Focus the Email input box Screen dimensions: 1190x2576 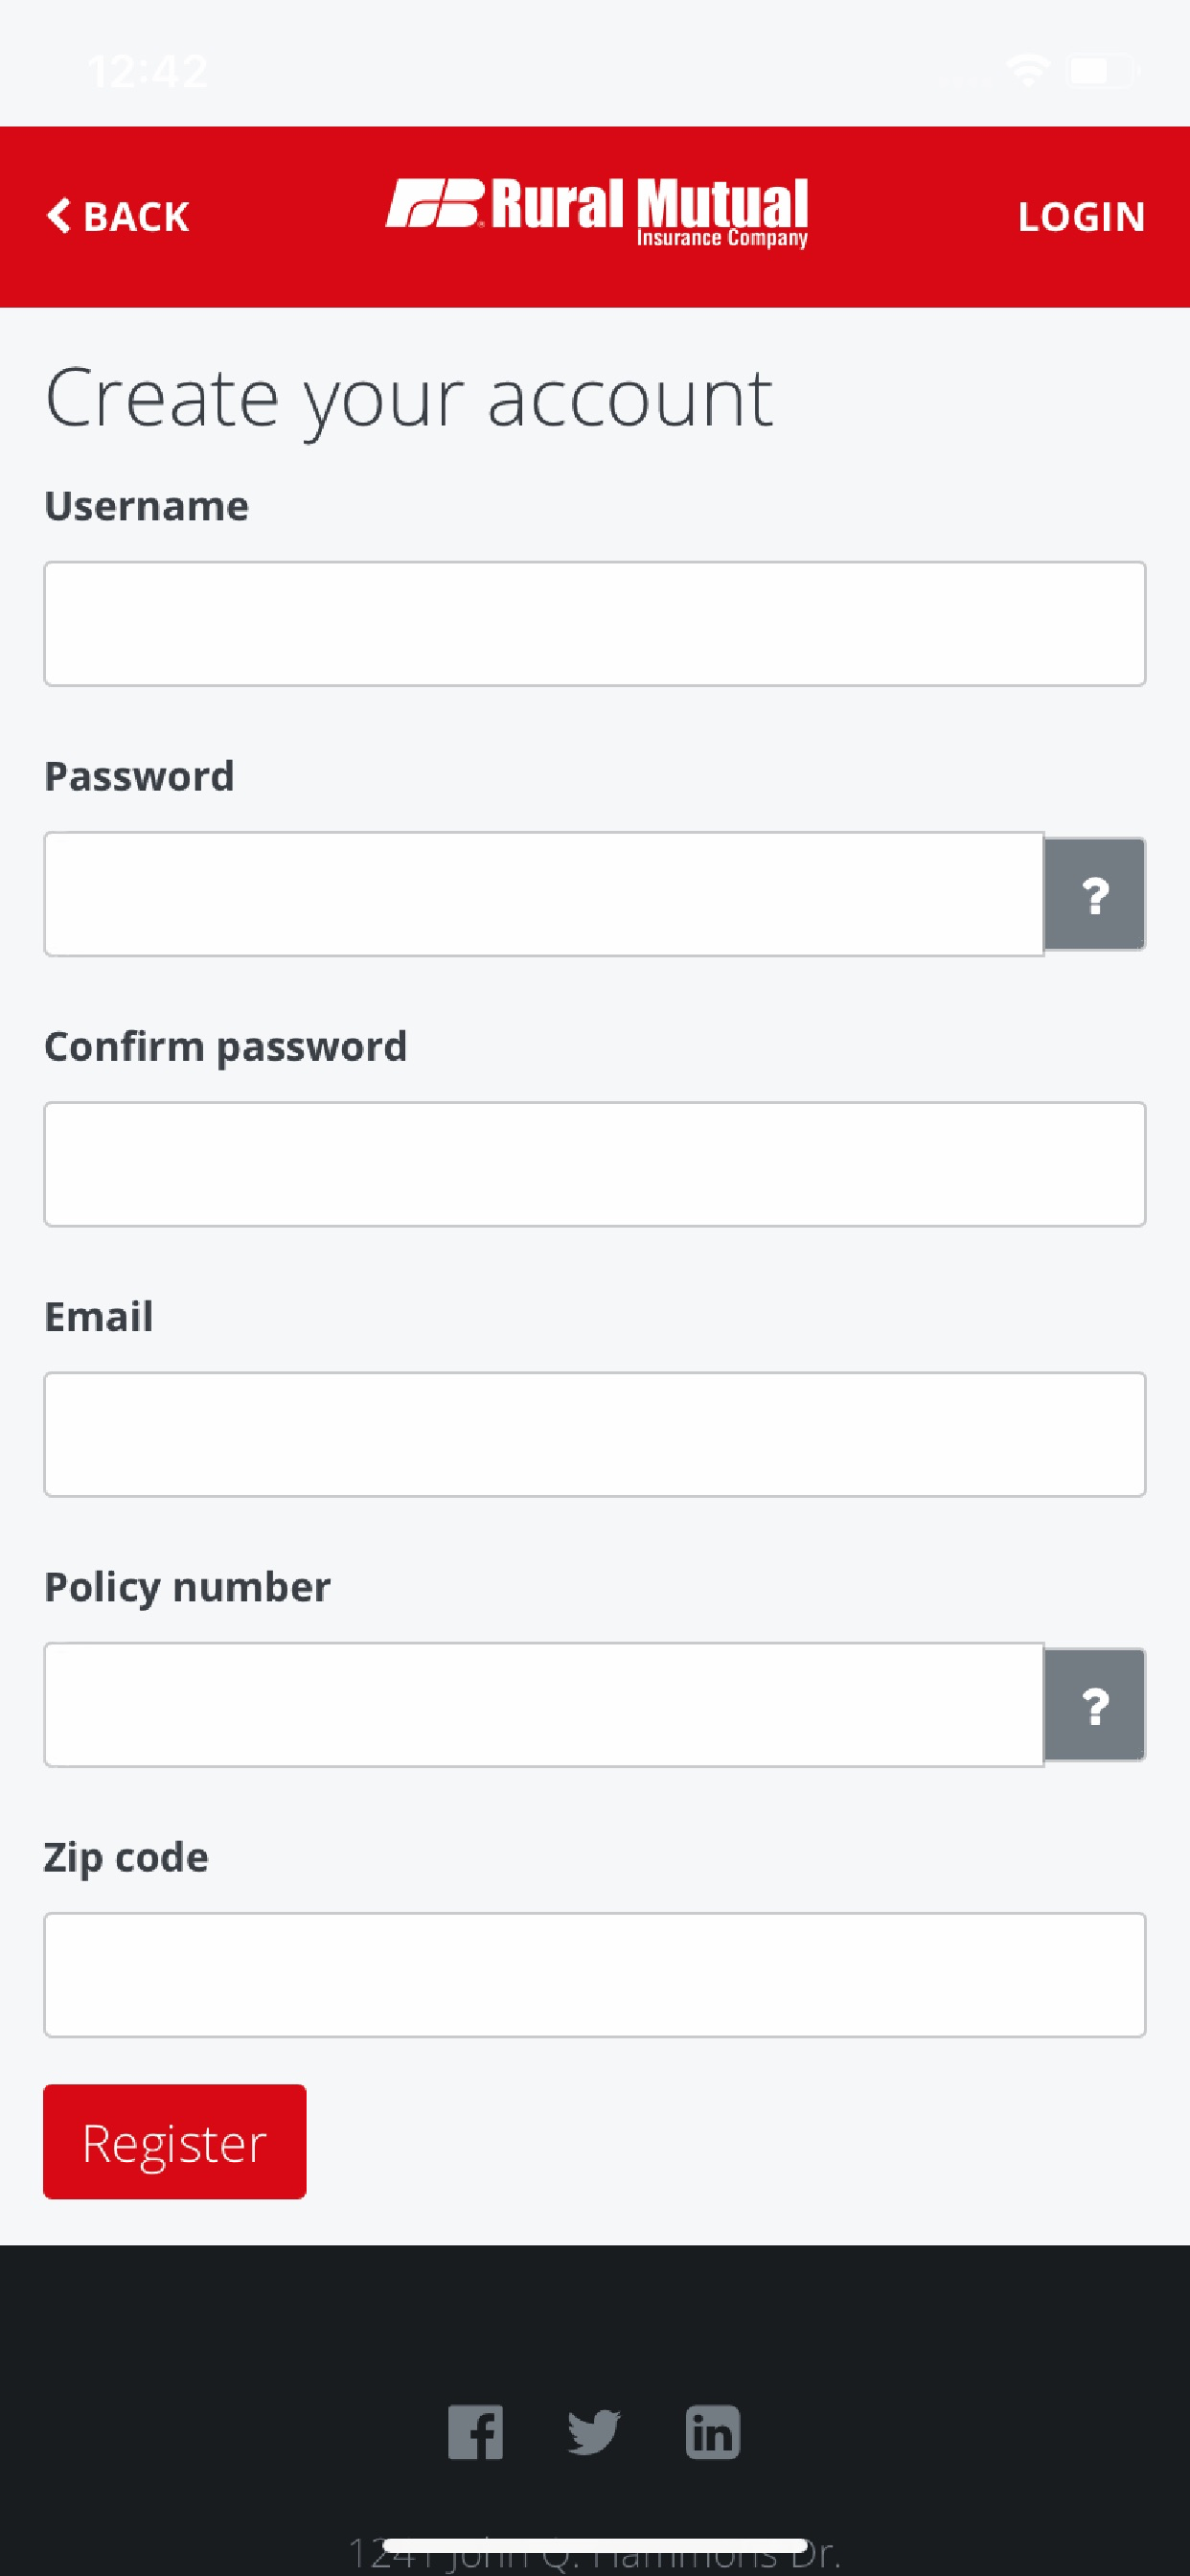coord(595,1434)
